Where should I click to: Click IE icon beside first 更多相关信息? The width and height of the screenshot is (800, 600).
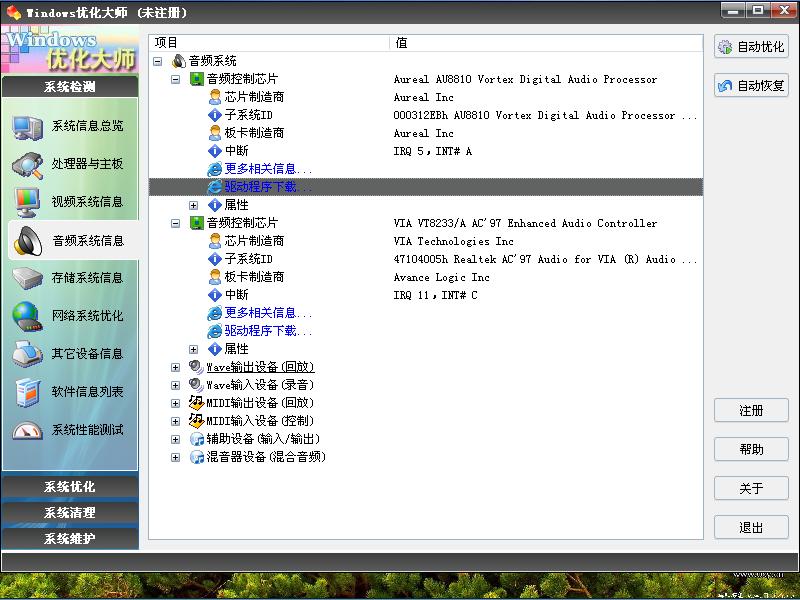(215, 169)
